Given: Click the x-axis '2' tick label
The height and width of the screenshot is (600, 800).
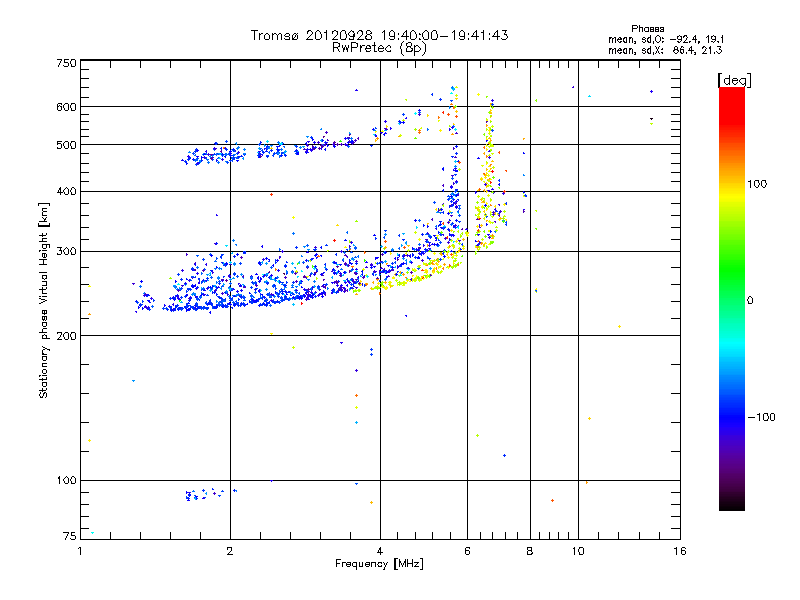Looking at the screenshot, I should [230, 551].
